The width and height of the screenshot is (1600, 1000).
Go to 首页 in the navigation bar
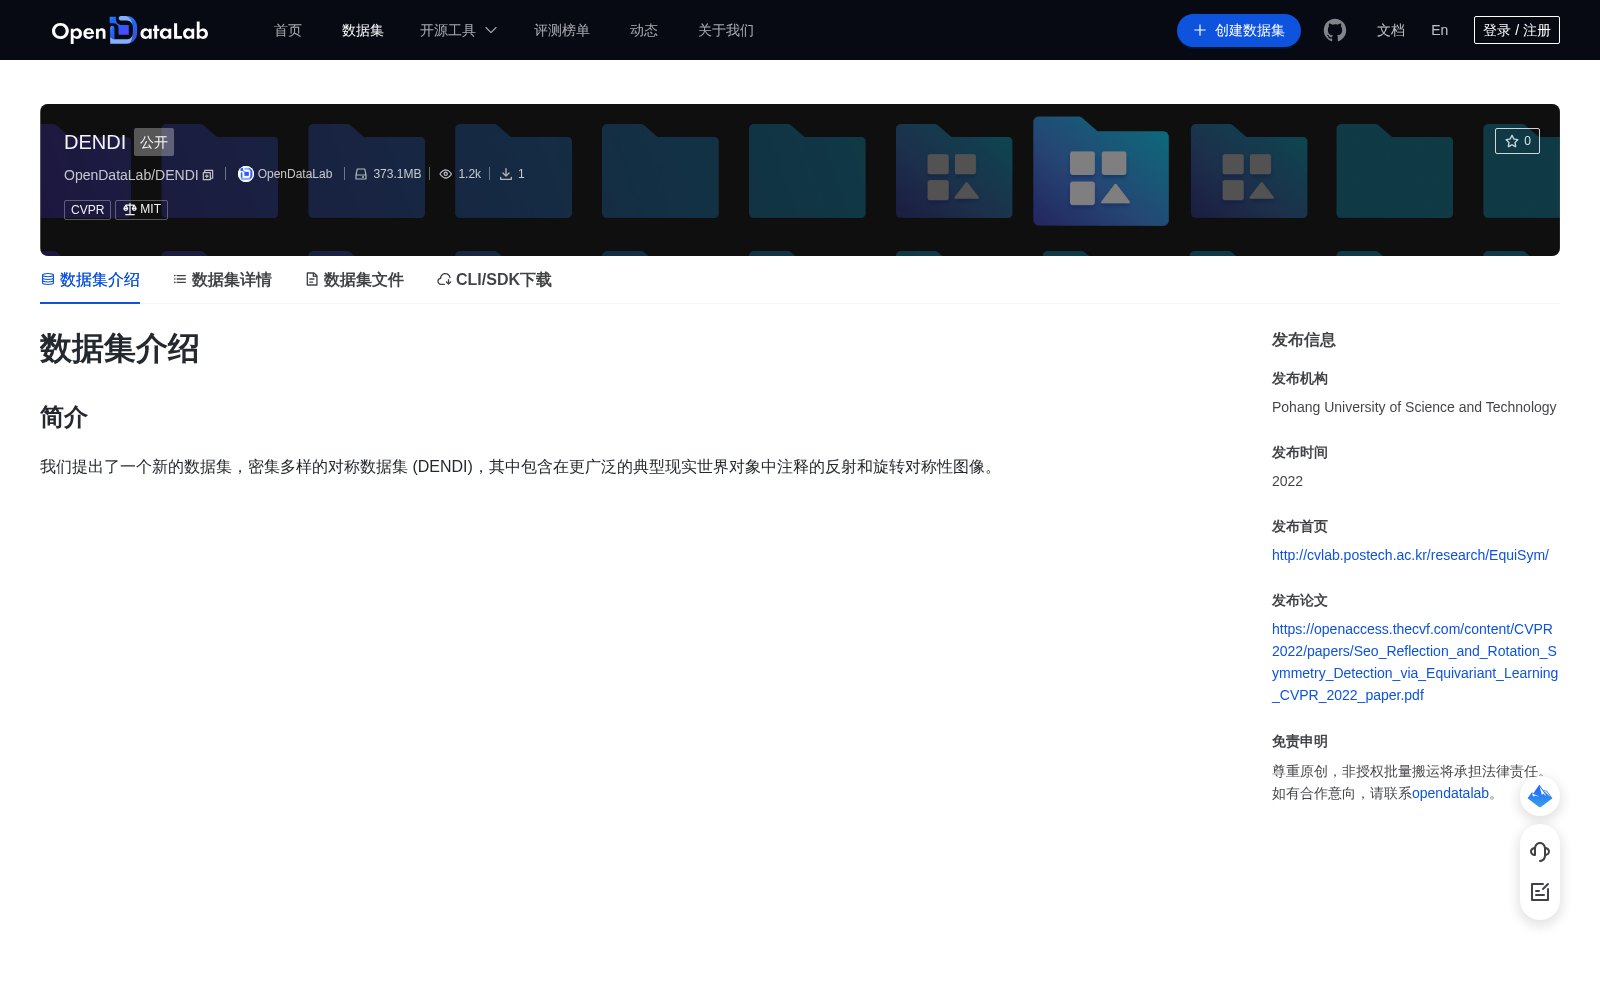pyautogui.click(x=288, y=30)
